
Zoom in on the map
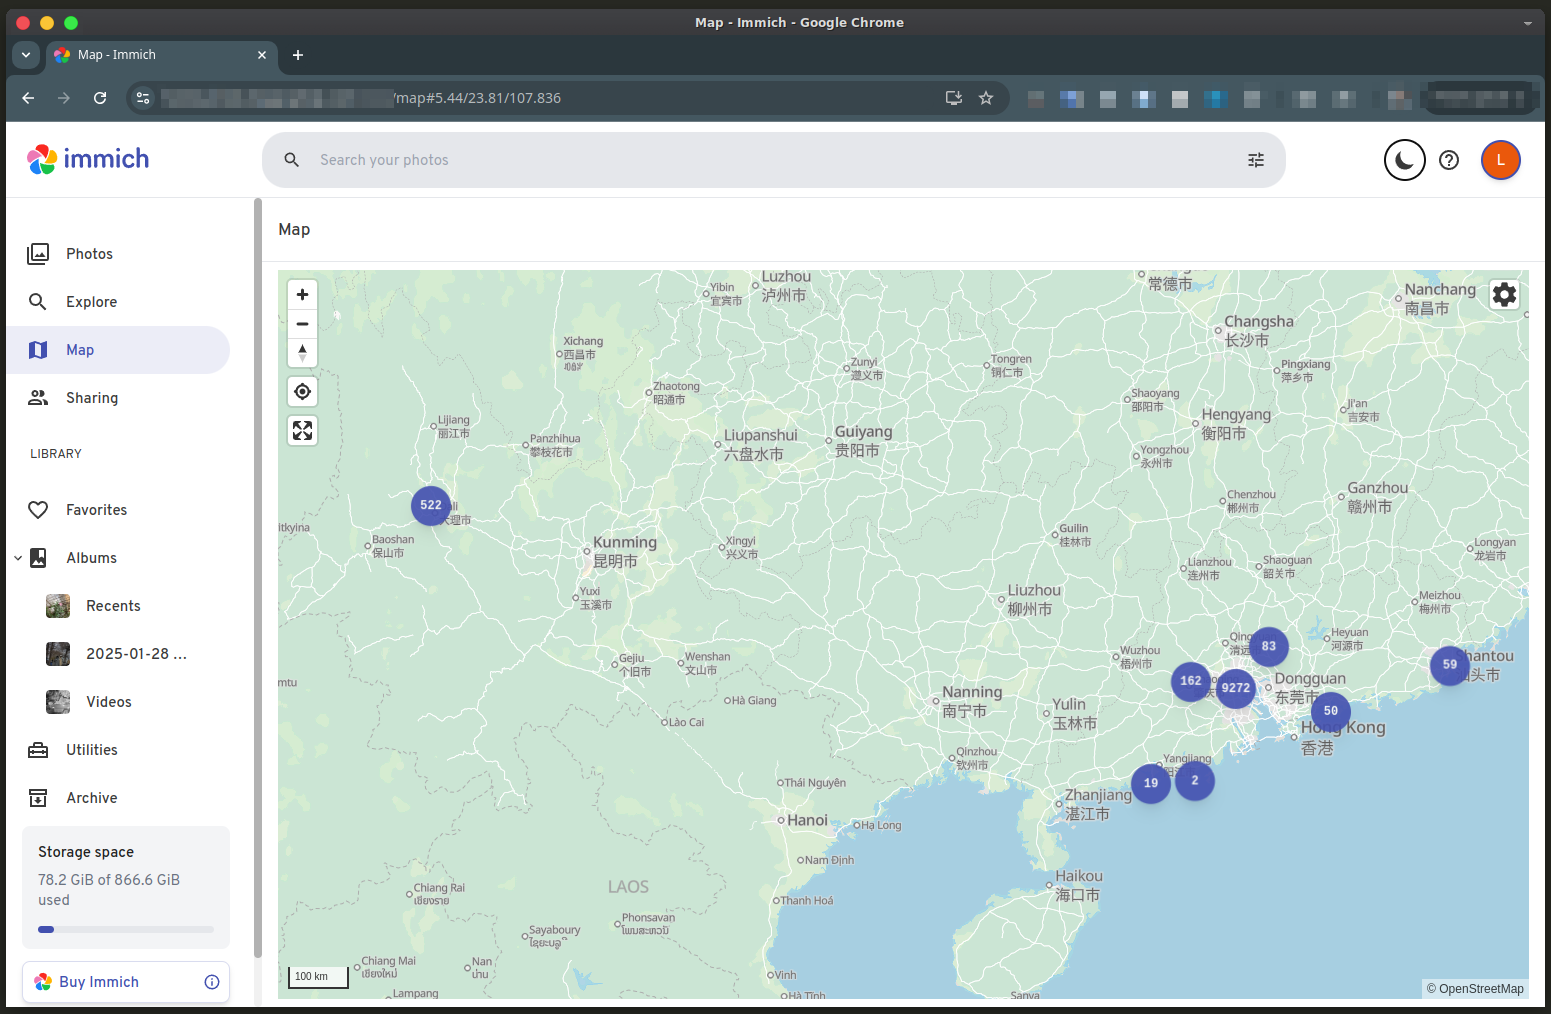[302, 295]
